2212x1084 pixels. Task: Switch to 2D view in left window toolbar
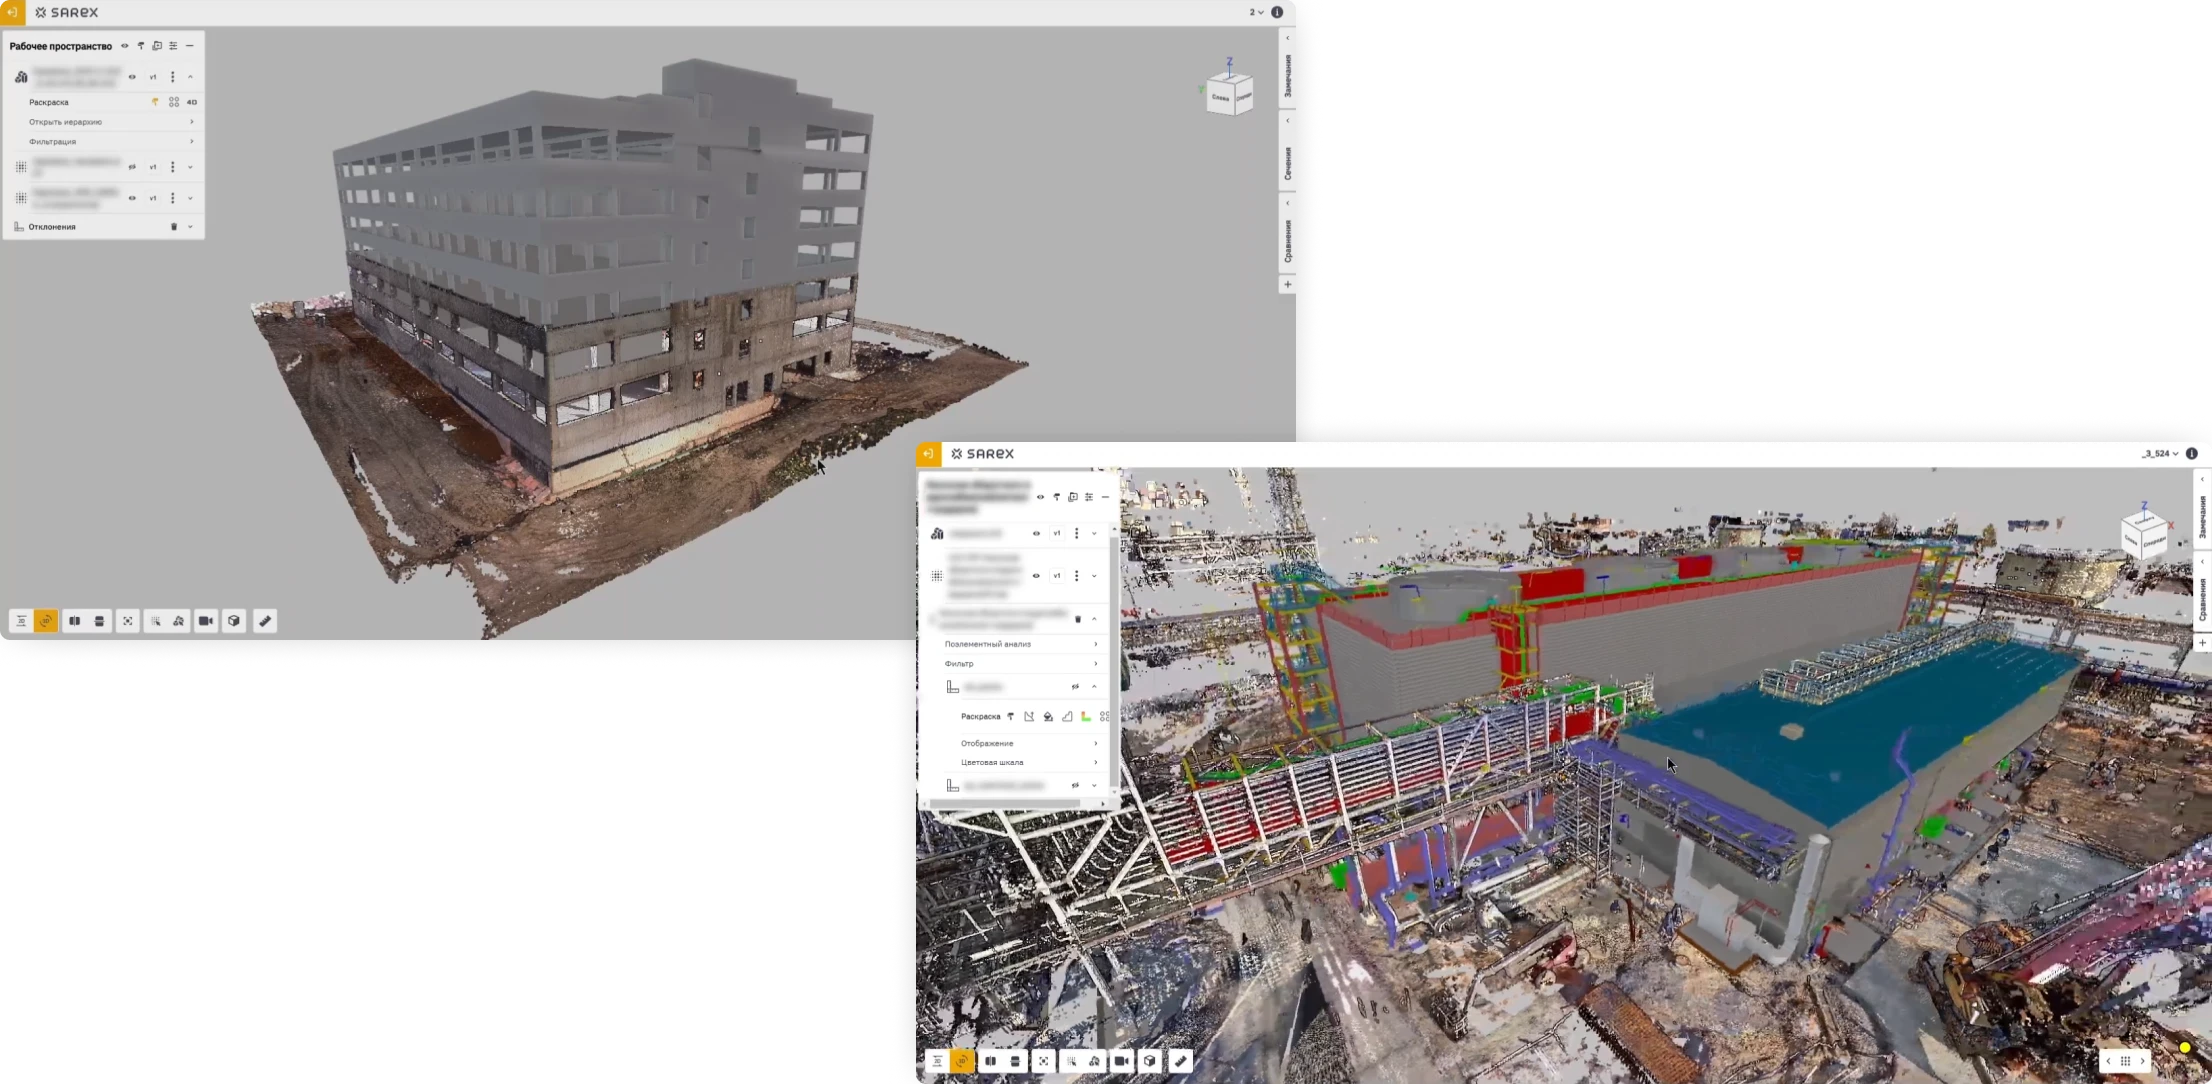pyautogui.click(x=21, y=621)
